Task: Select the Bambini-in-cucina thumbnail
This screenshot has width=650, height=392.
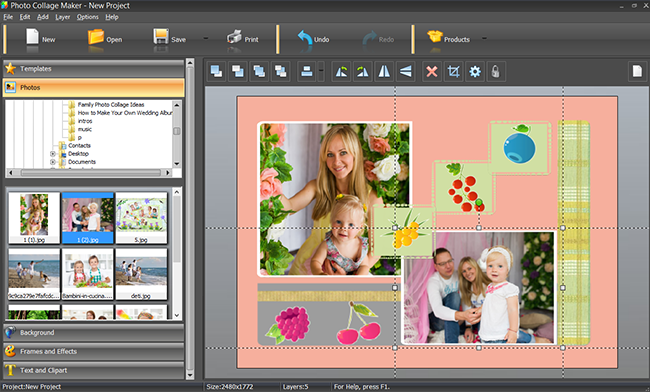Action: tap(87, 274)
